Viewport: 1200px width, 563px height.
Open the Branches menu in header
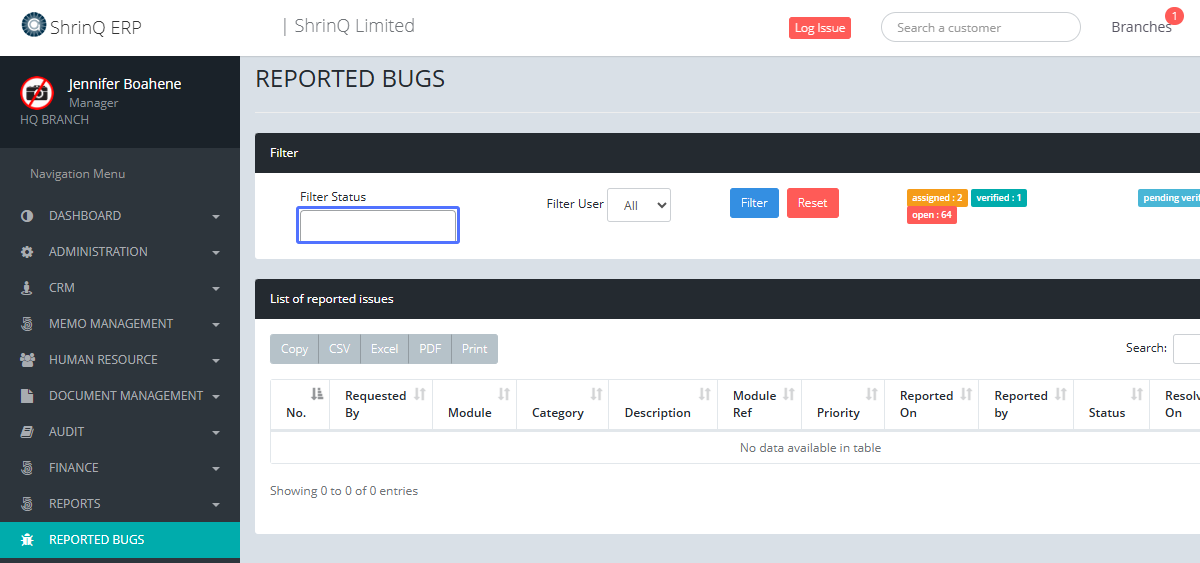click(1141, 27)
